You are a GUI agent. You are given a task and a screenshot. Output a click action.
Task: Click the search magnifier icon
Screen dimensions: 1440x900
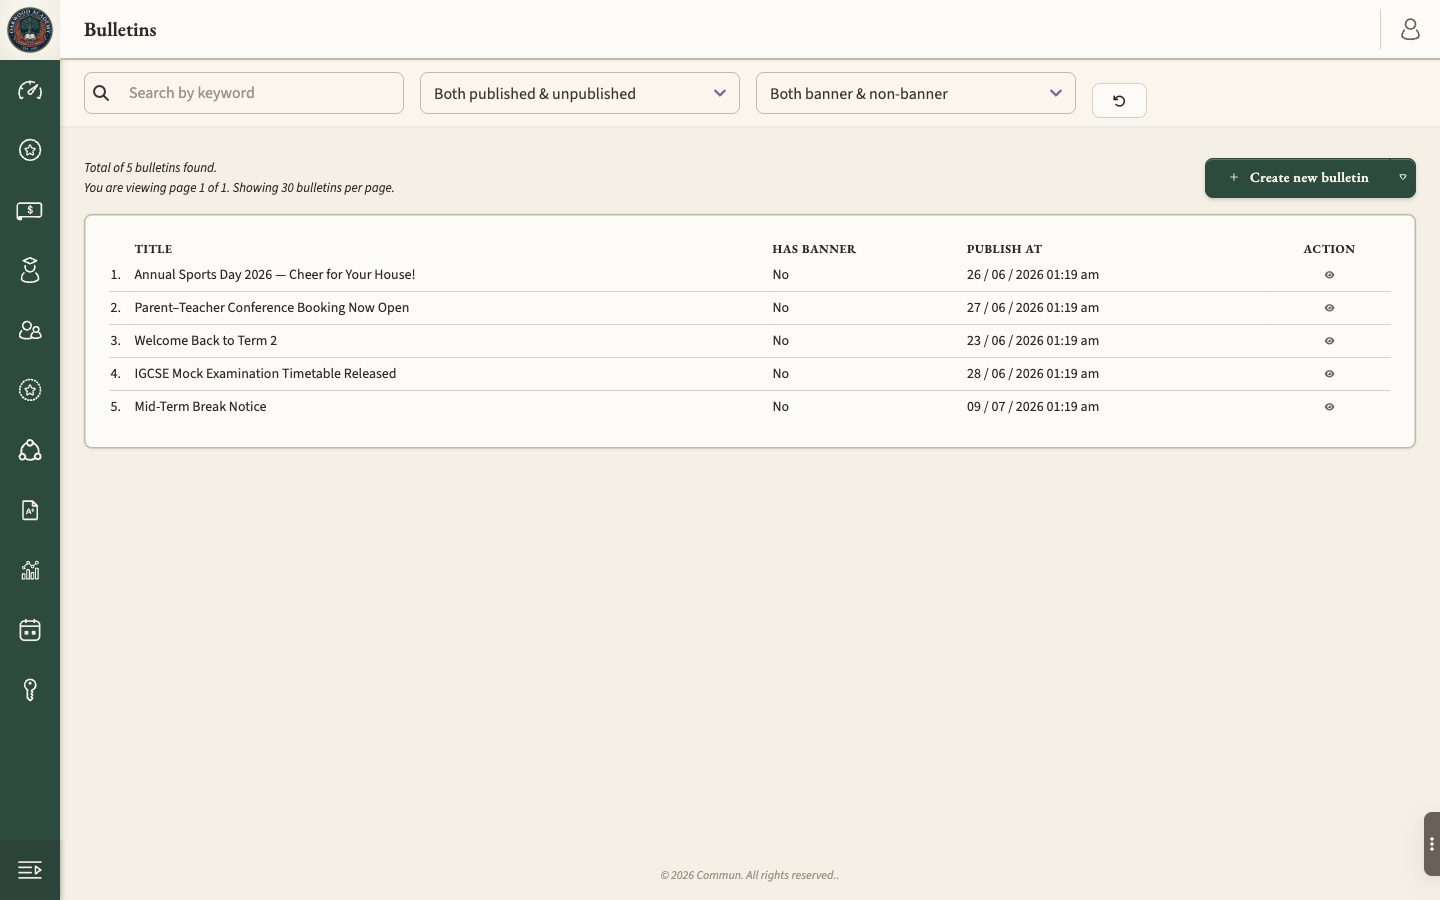[101, 93]
